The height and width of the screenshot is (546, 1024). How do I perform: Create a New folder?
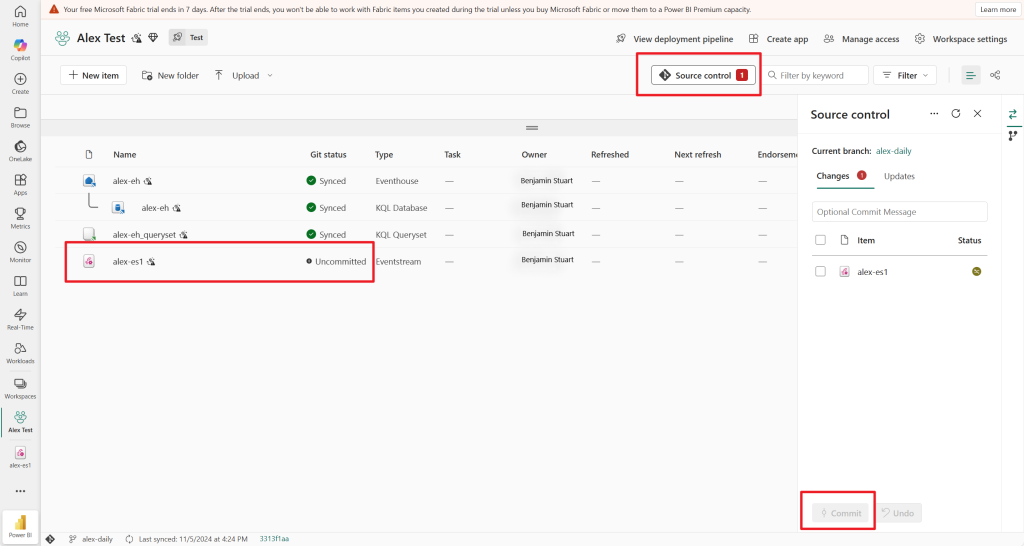[170, 76]
